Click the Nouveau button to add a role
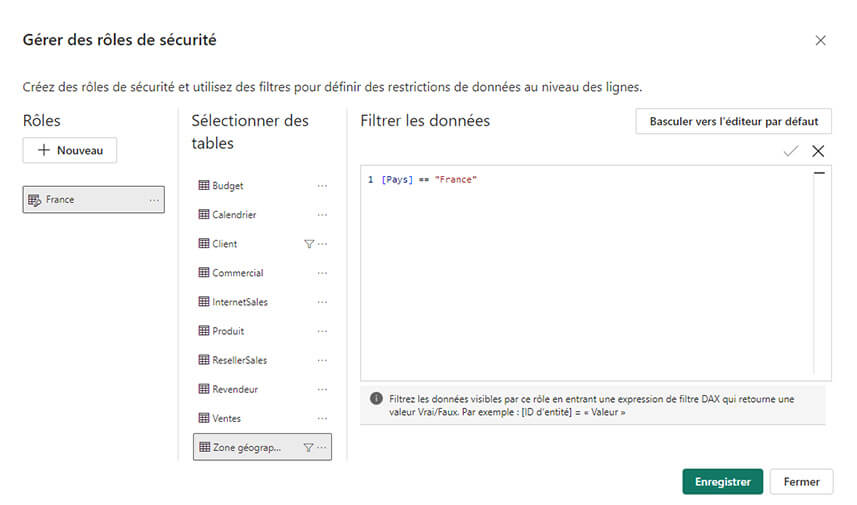Image resolution: width=857 pixels, height=505 pixels. (69, 150)
